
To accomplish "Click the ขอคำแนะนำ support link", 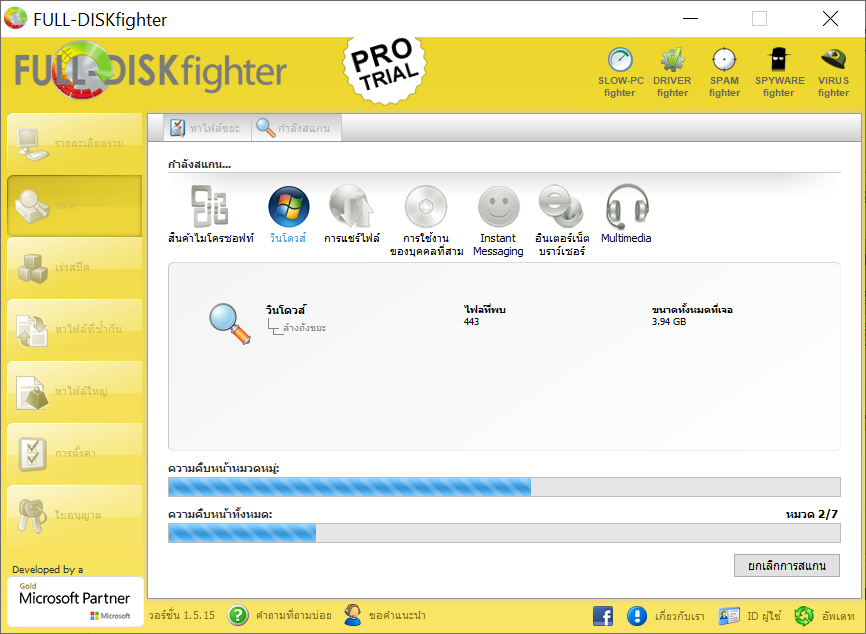I will pos(384,615).
